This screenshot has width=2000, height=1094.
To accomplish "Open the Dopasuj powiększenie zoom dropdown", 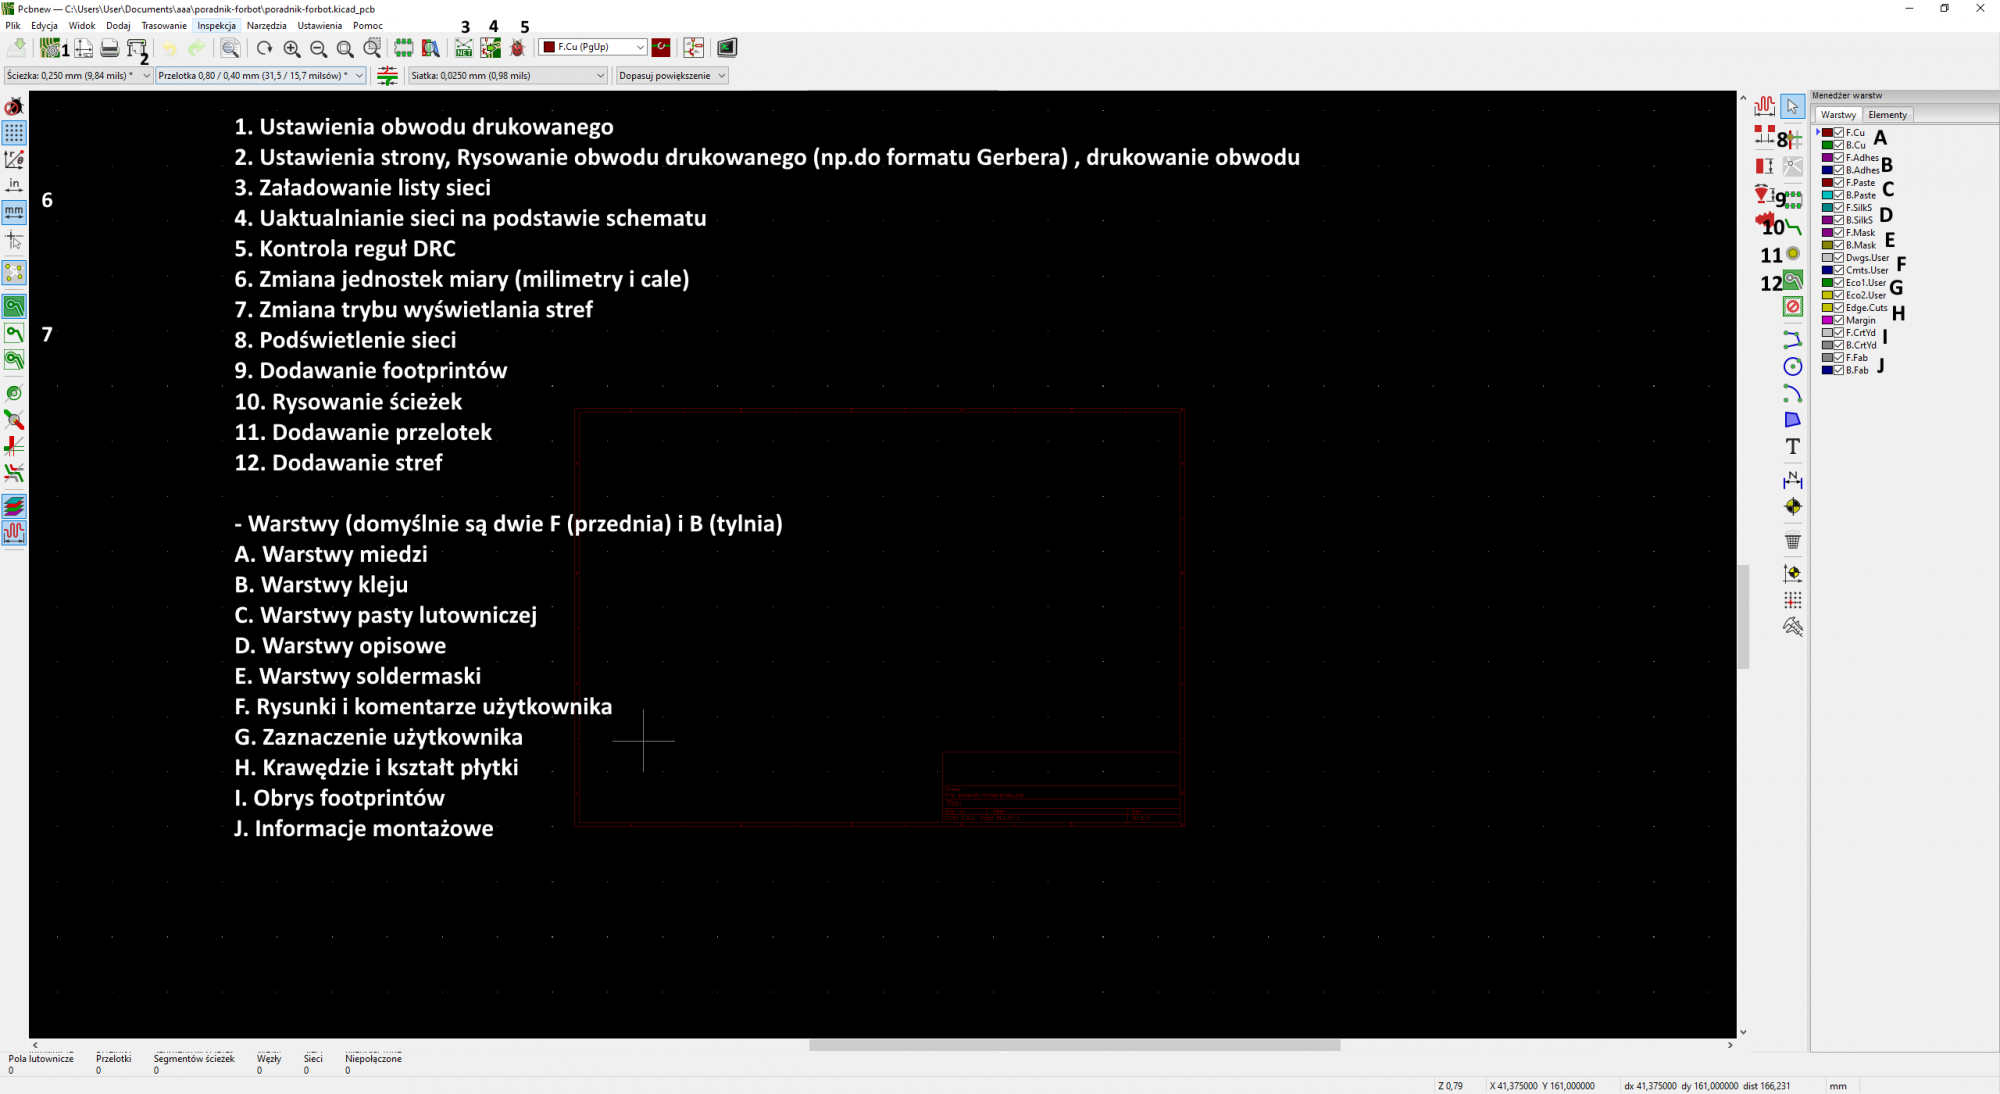I will [672, 75].
